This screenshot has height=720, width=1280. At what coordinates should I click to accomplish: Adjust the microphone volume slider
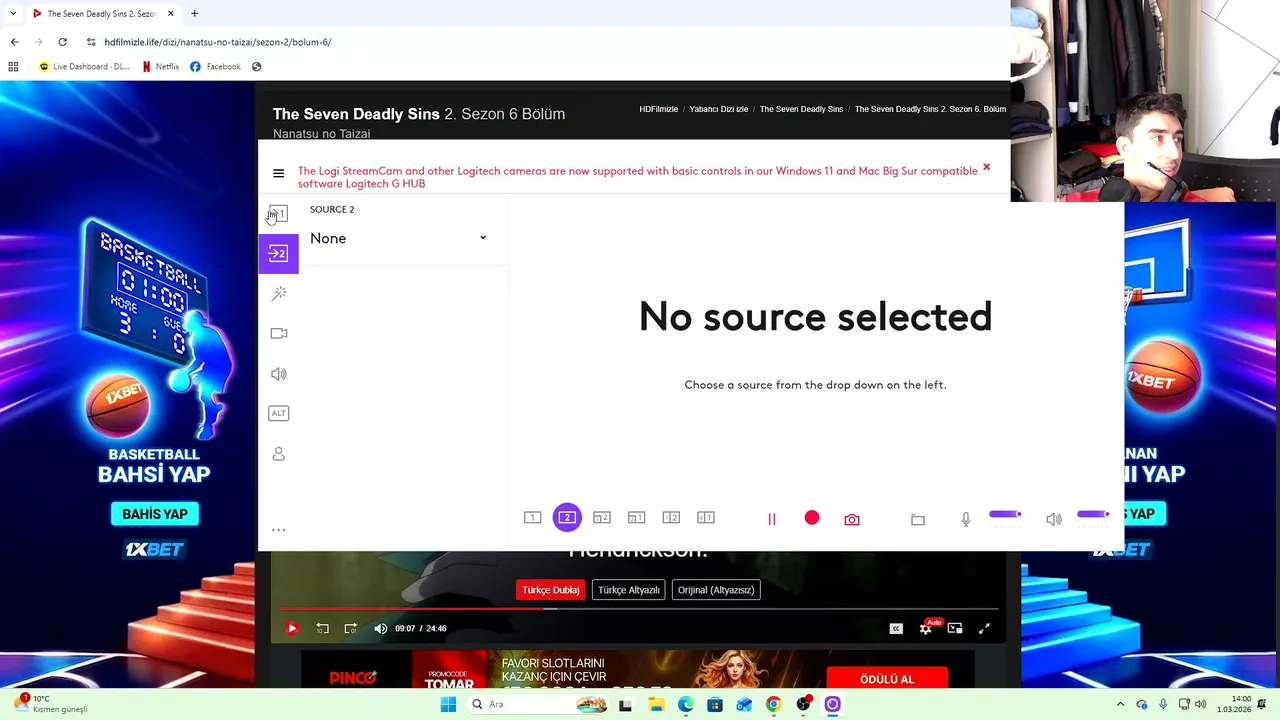coord(1006,514)
